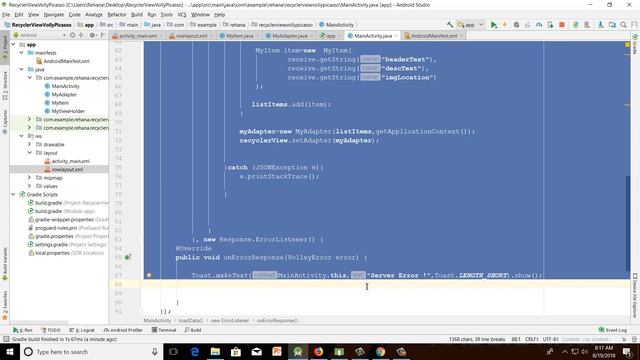This screenshot has height=360, width=640.
Task: Click the tool-window toggle icon in status bar
Action: tap(6, 339)
